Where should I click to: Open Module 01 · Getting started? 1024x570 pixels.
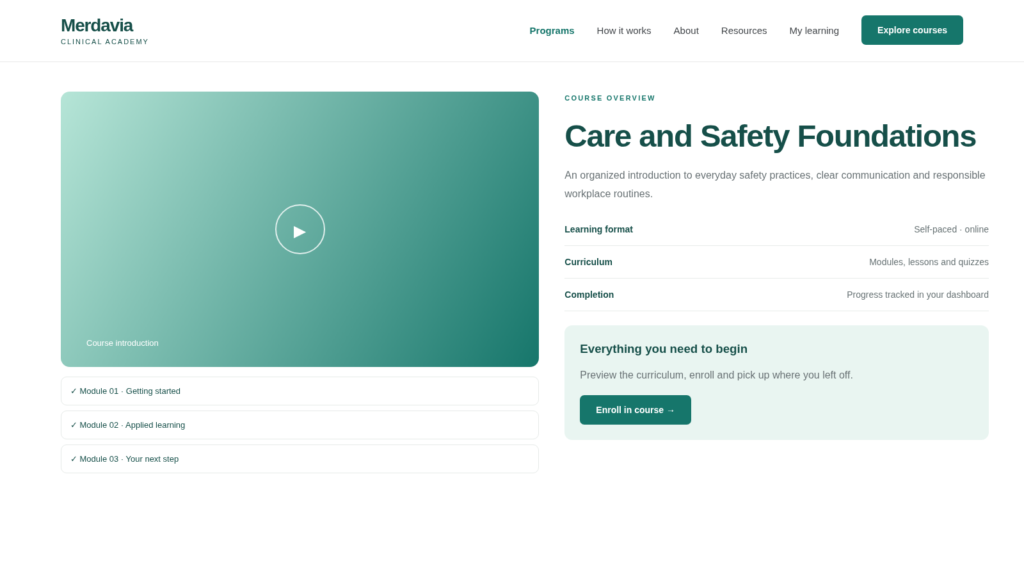pyautogui.click(x=300, y=391)
